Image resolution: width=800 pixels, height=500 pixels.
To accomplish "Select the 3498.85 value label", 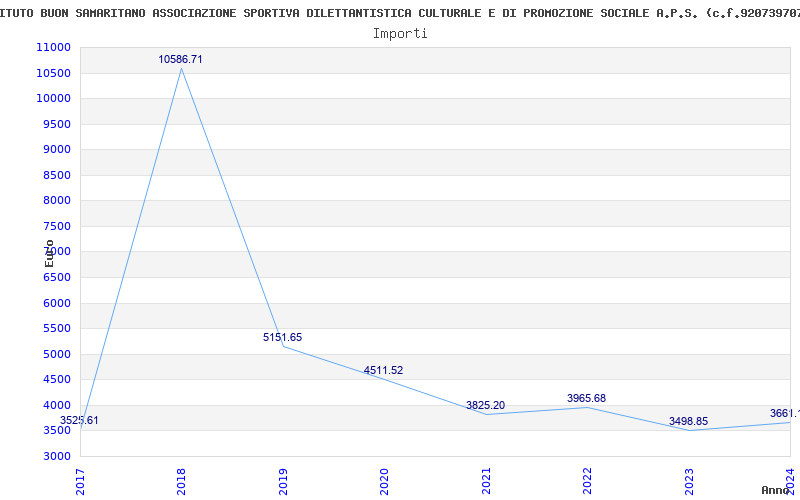I will click(x=688, y=421).
